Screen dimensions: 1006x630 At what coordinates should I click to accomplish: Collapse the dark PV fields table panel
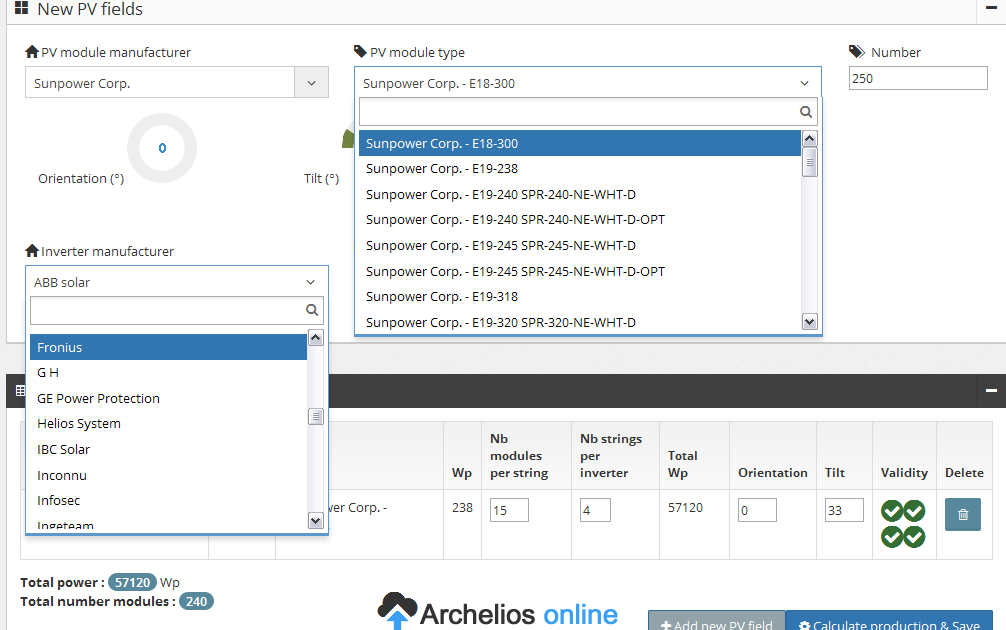[x=991, y=390]
